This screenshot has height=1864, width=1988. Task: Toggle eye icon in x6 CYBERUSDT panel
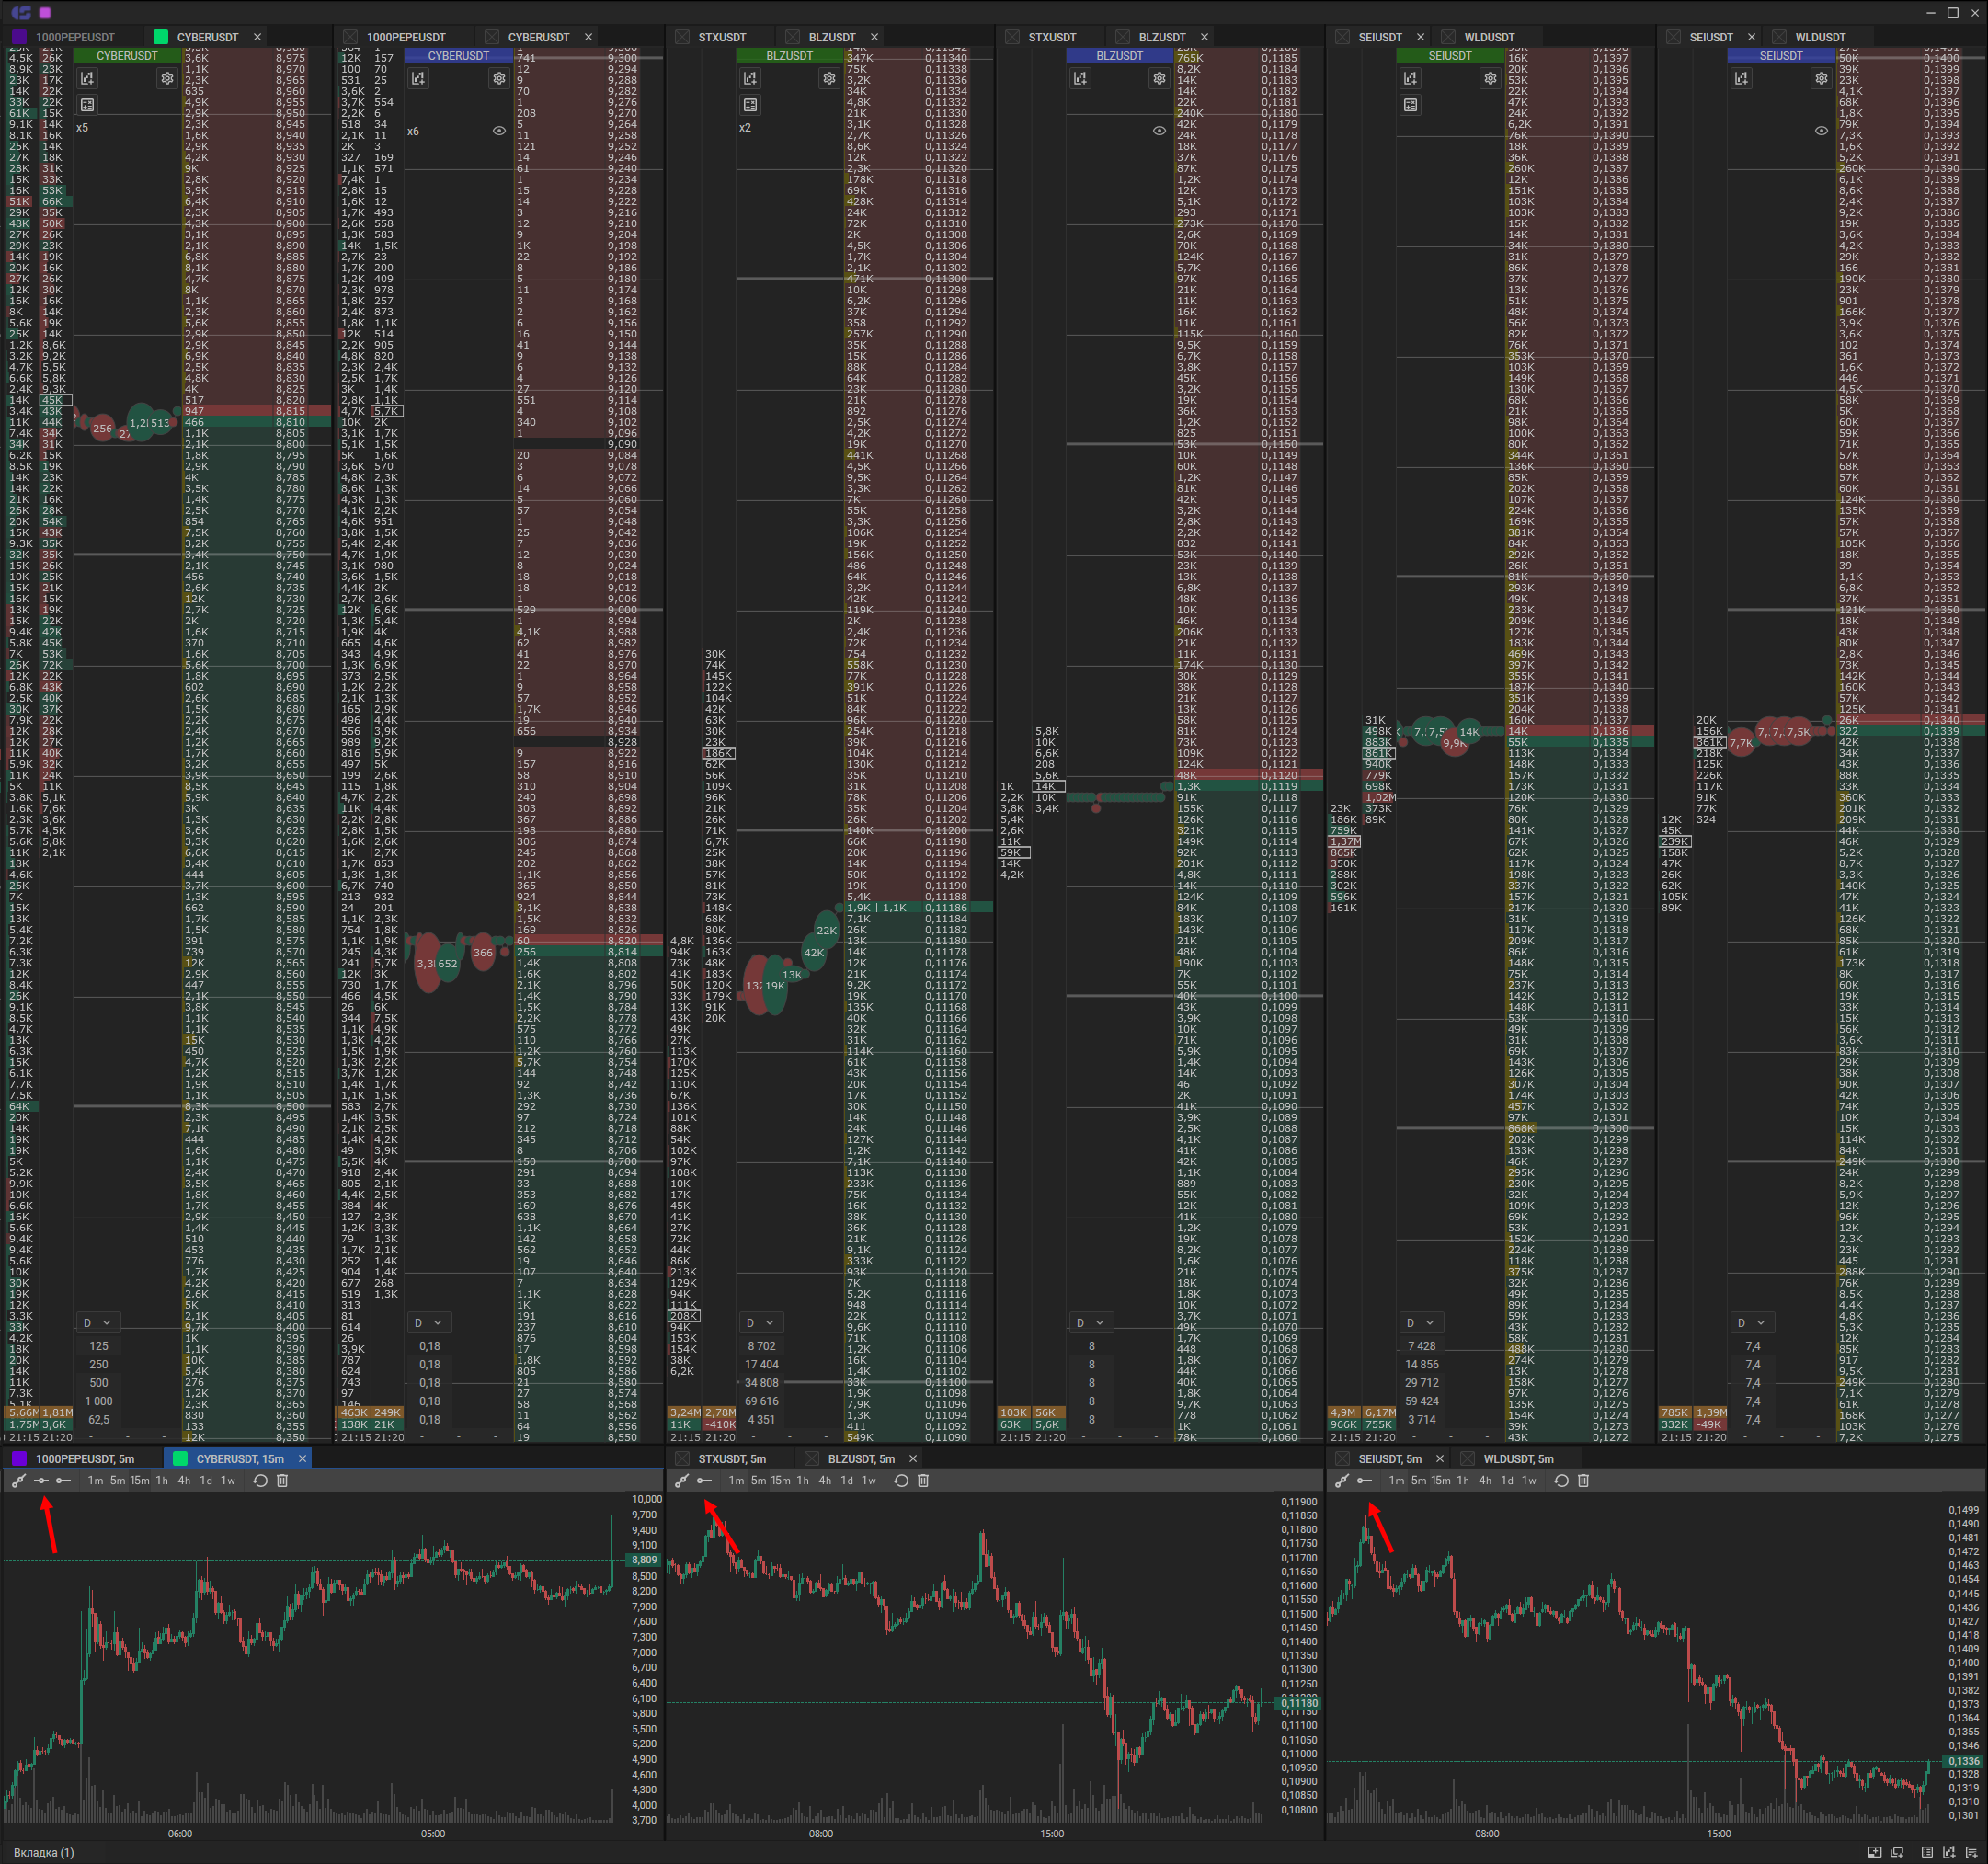(x=499, y=131)
